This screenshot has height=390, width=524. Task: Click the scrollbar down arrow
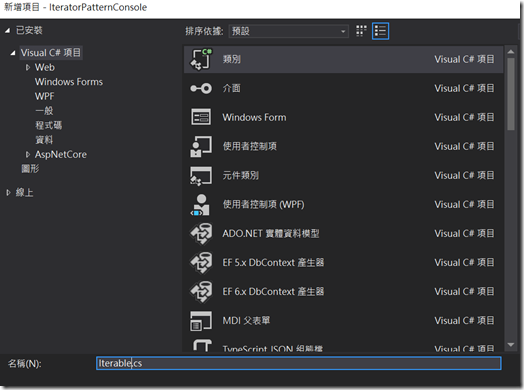(x=511, y=345)
